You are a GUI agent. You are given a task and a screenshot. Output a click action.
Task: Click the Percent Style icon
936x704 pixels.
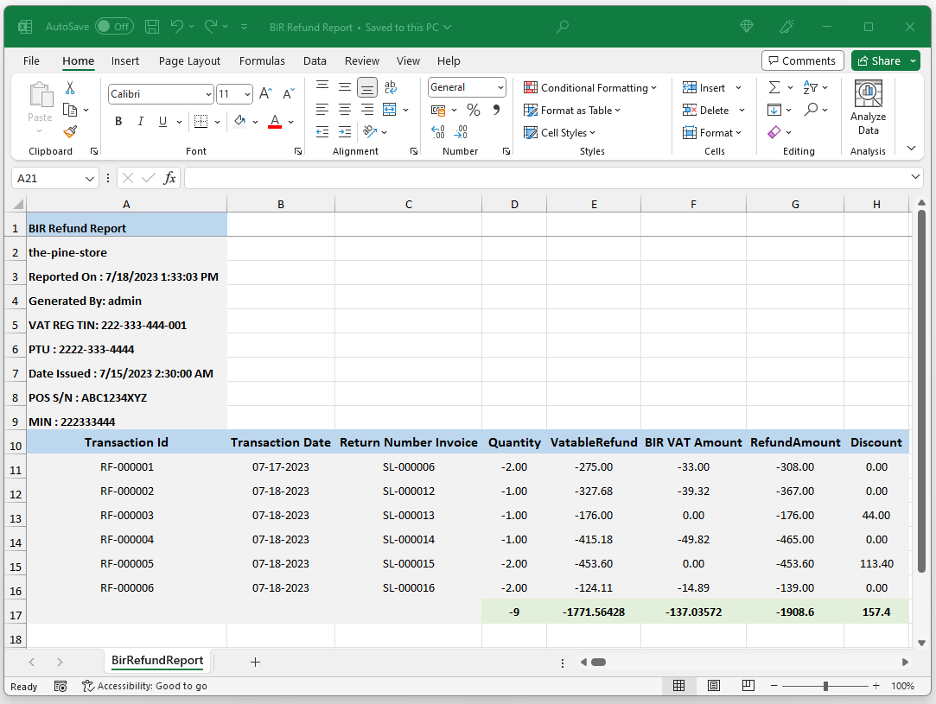pos(473,110)
